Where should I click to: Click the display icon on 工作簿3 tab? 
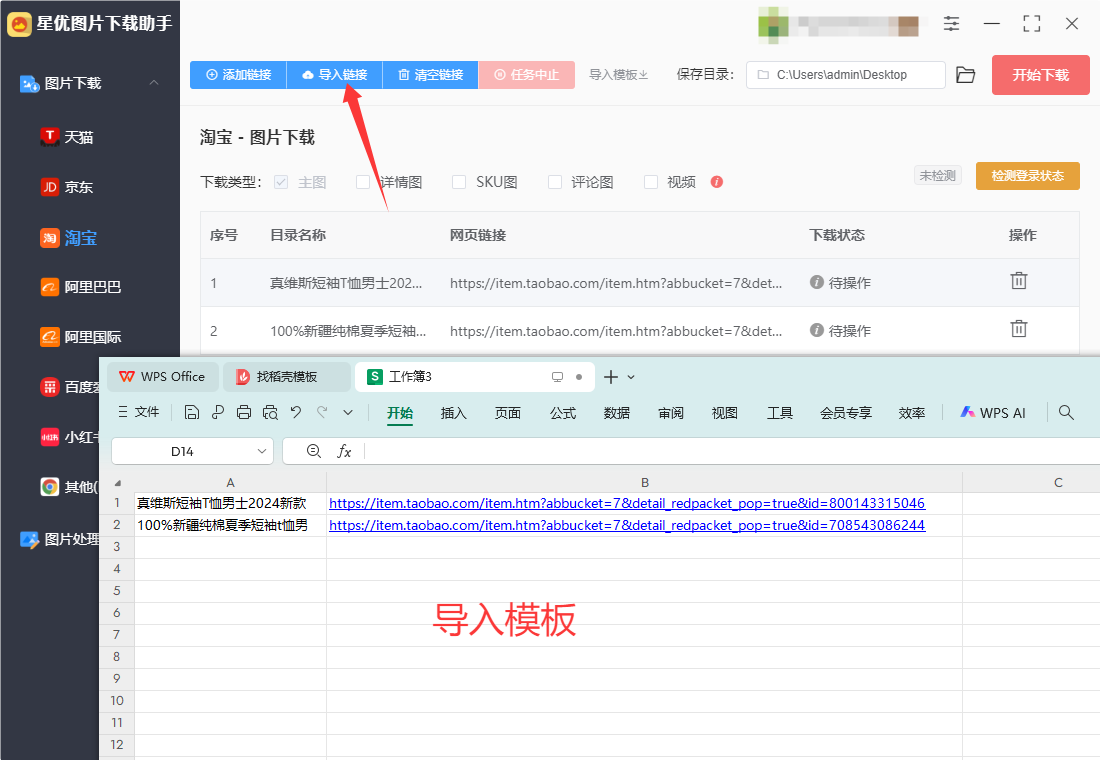(558, 377)
